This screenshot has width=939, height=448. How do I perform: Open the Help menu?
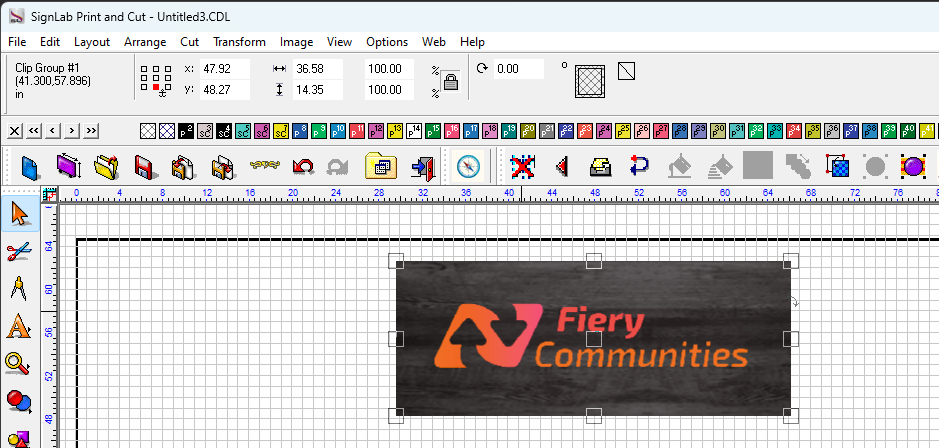pos(472,42)
